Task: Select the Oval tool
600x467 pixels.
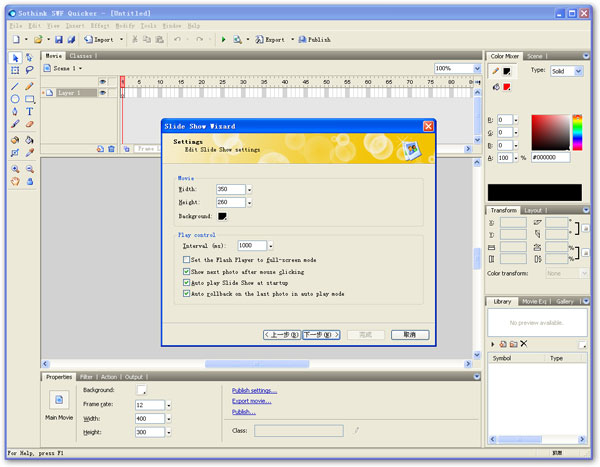Action: coord(15,99)
